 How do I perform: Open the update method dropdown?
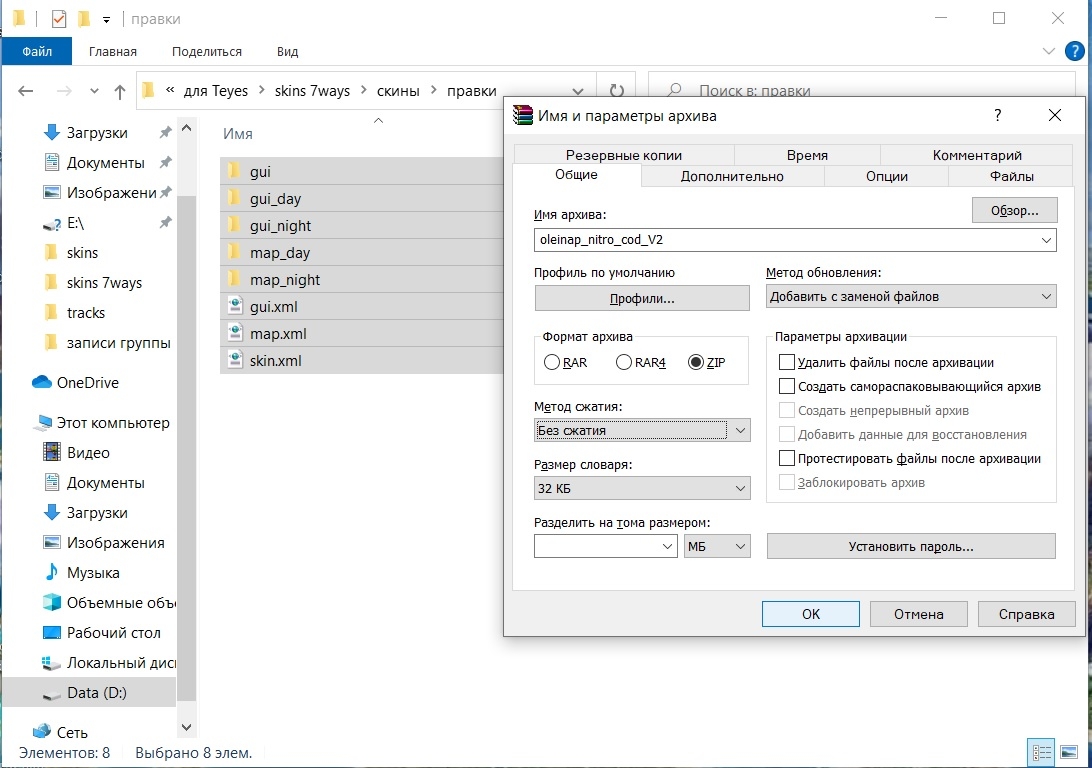[910, 296]
